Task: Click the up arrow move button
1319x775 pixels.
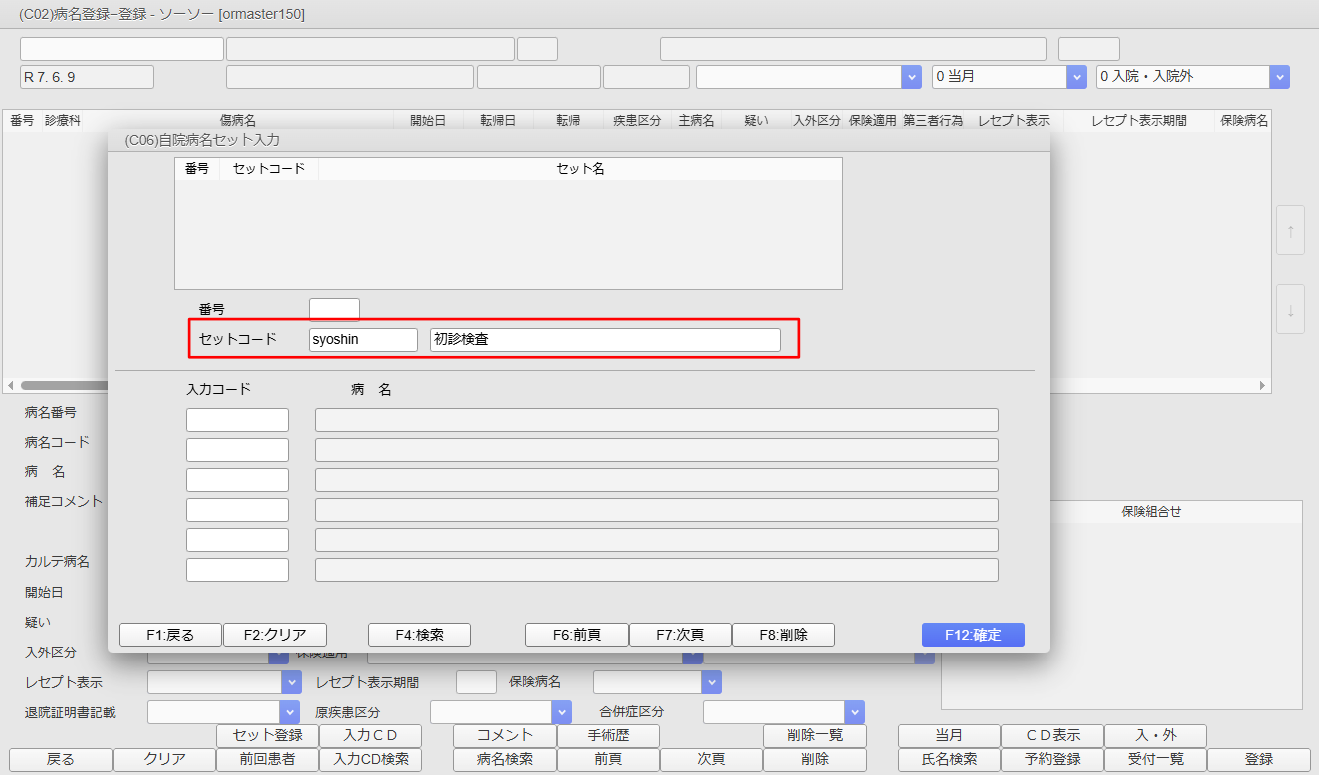Action: tap(1290, 230)
